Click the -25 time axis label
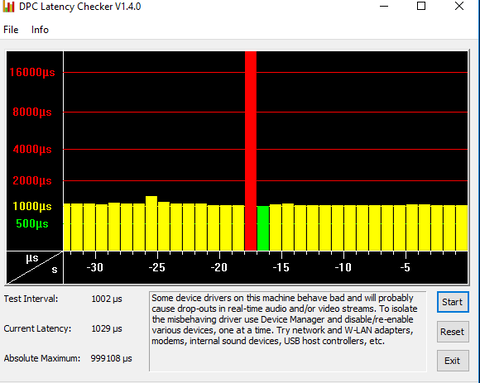The height and width of the screenshot is (383, 480). [157, 267]
